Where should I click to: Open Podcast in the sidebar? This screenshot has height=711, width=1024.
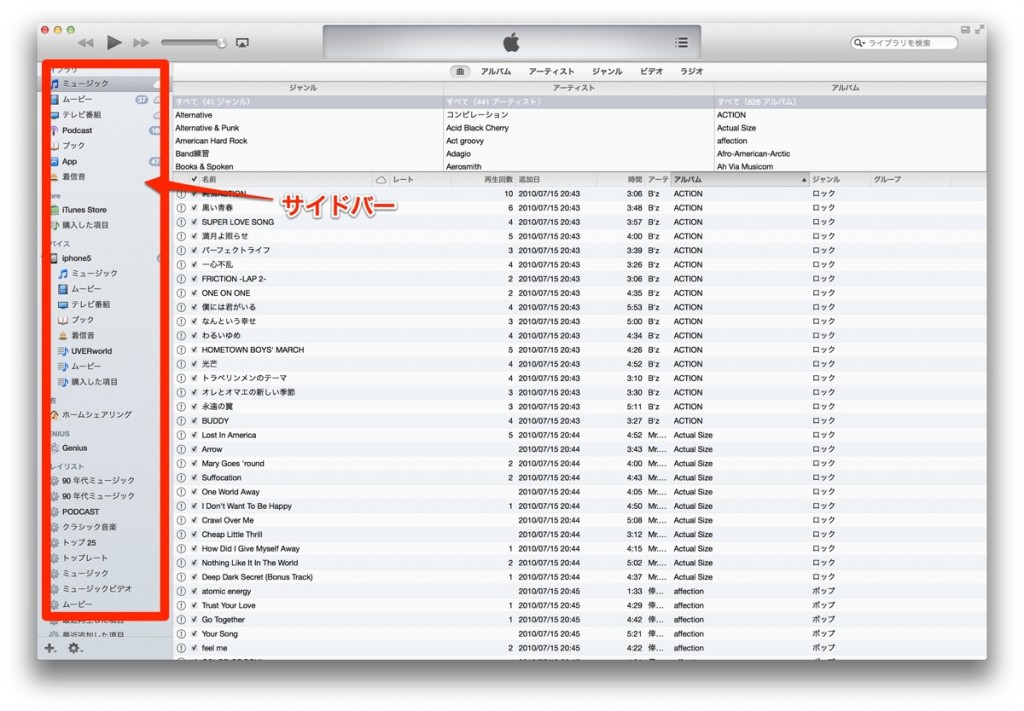(x=76, y=130)
